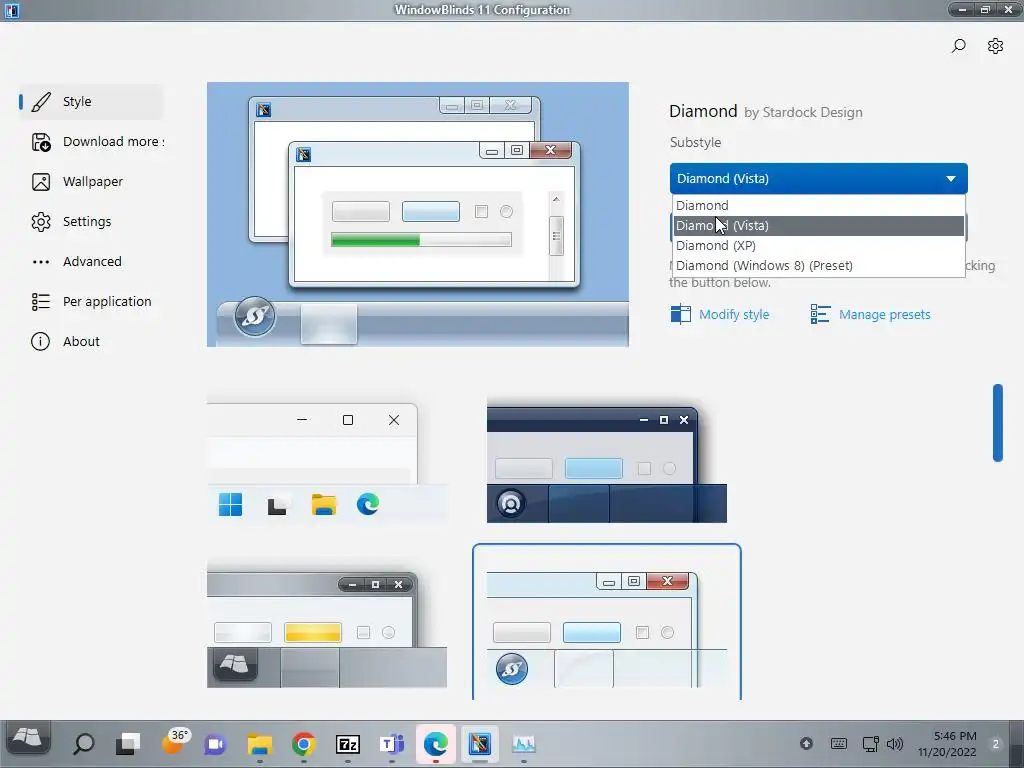Click the touch keyboard tray icon

pos(839,744)
